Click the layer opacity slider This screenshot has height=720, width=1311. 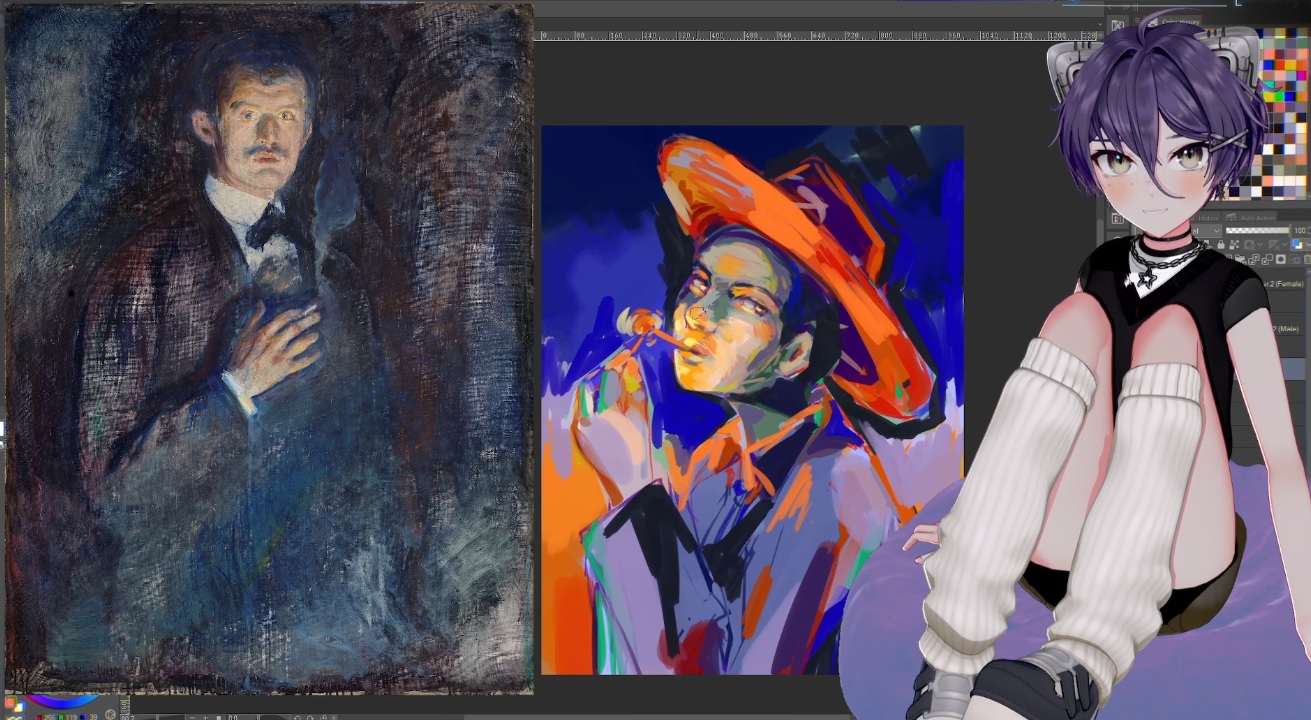[x=1257, y=230]
